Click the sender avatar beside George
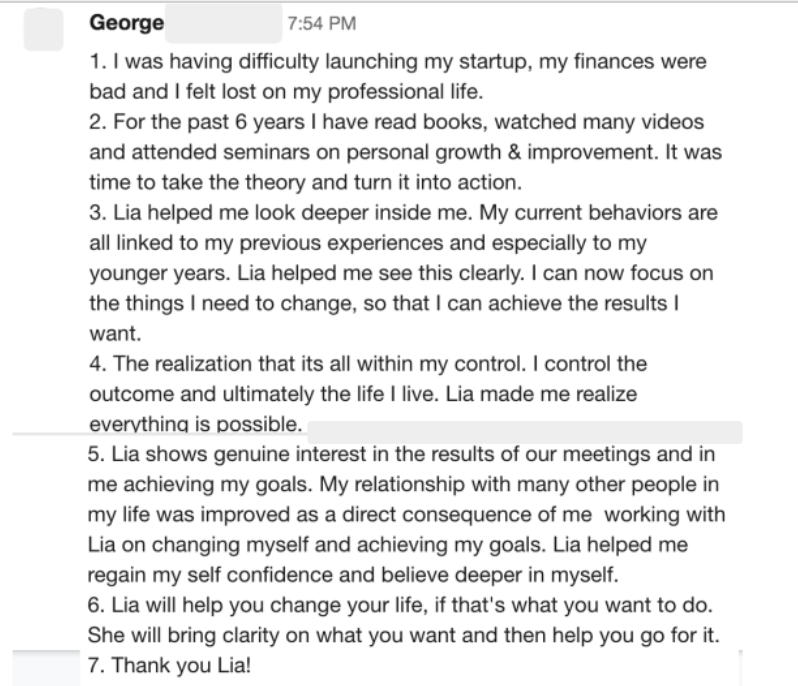This screenshot has width=798, height=686. click(x=43, y=30)
